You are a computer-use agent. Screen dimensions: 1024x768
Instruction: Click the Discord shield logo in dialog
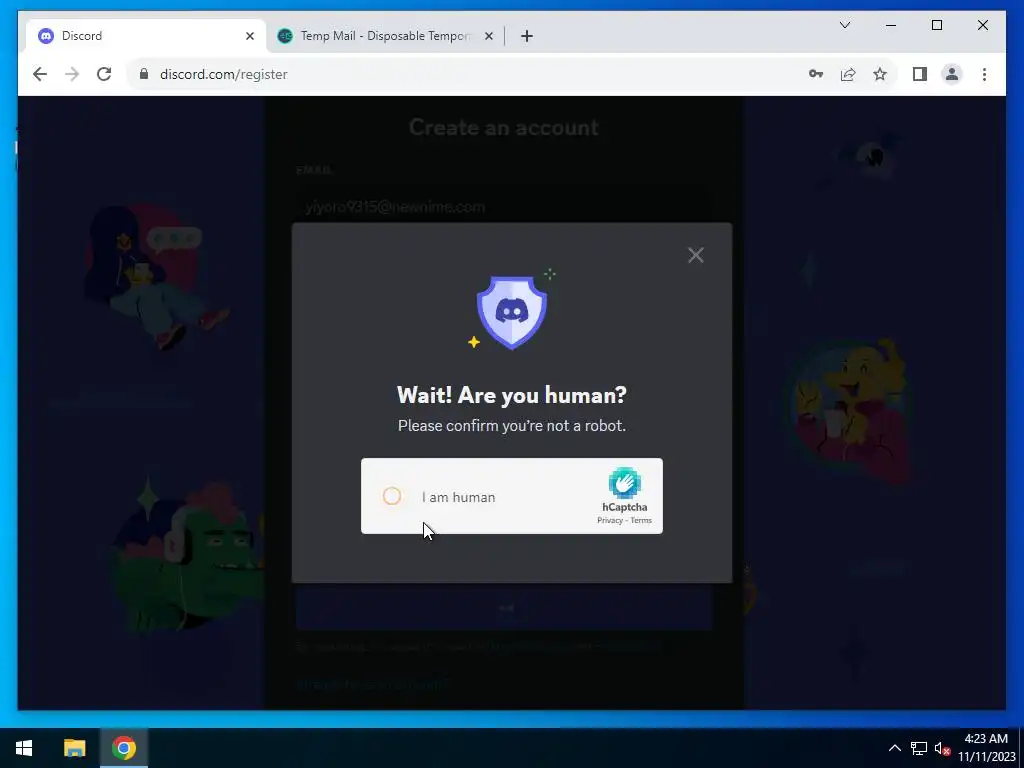coord(512,312)
